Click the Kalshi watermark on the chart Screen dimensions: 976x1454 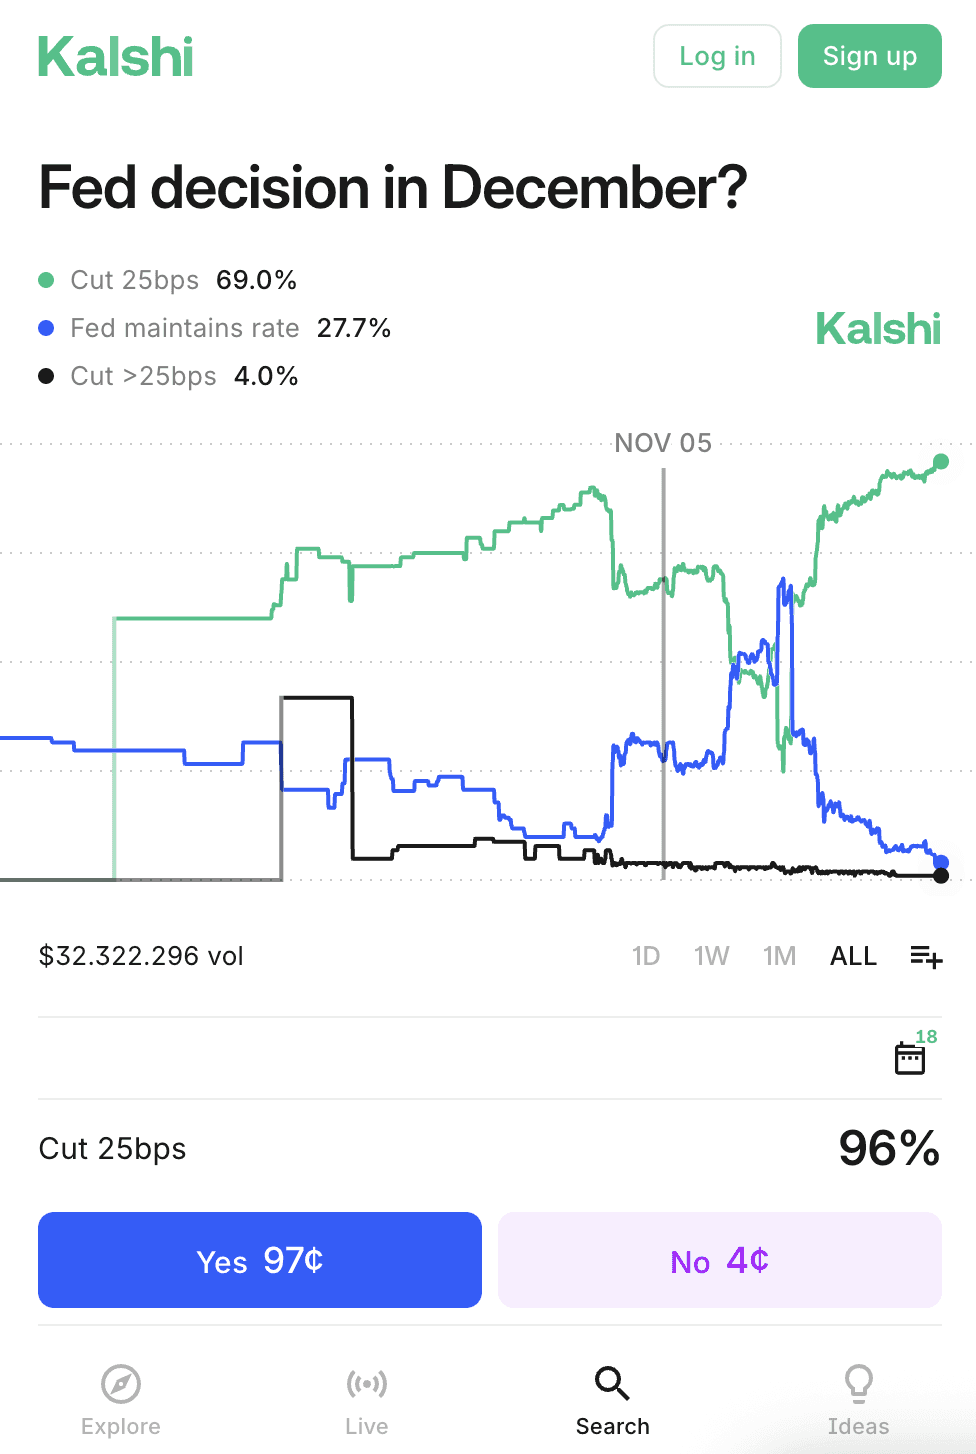click(x=878, y=329)
